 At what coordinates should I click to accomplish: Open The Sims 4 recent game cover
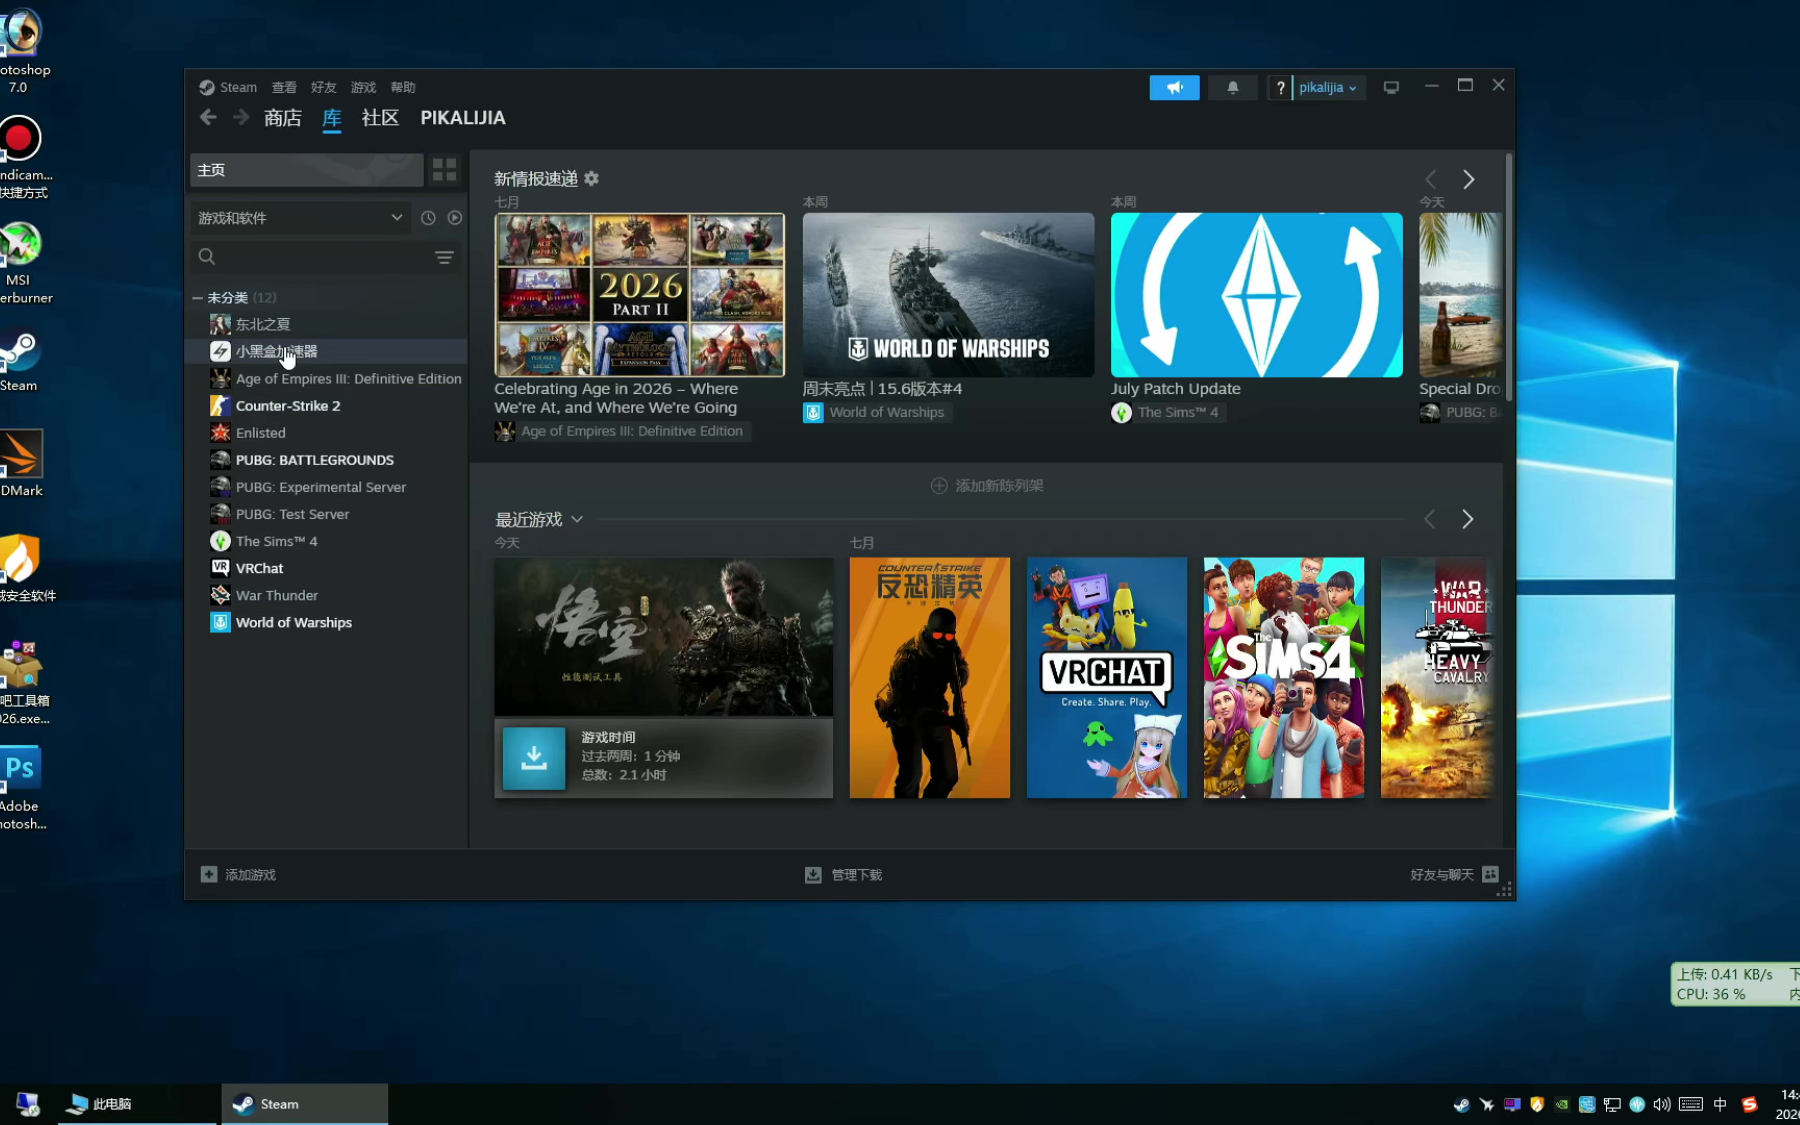pyautogui.click(x=1284, y=678)
